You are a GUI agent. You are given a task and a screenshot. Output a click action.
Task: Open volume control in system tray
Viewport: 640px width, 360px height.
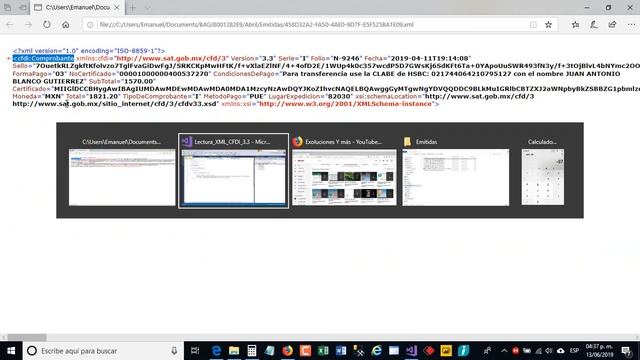[549, 351]
